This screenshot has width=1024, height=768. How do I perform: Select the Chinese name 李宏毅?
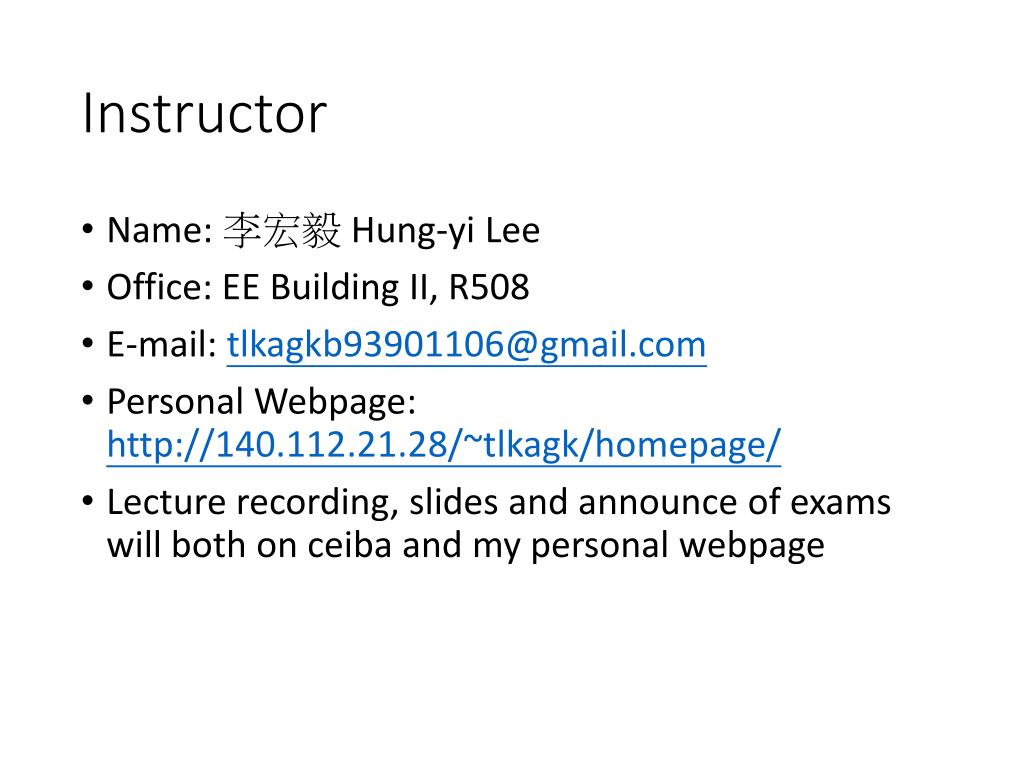point(281,231)
